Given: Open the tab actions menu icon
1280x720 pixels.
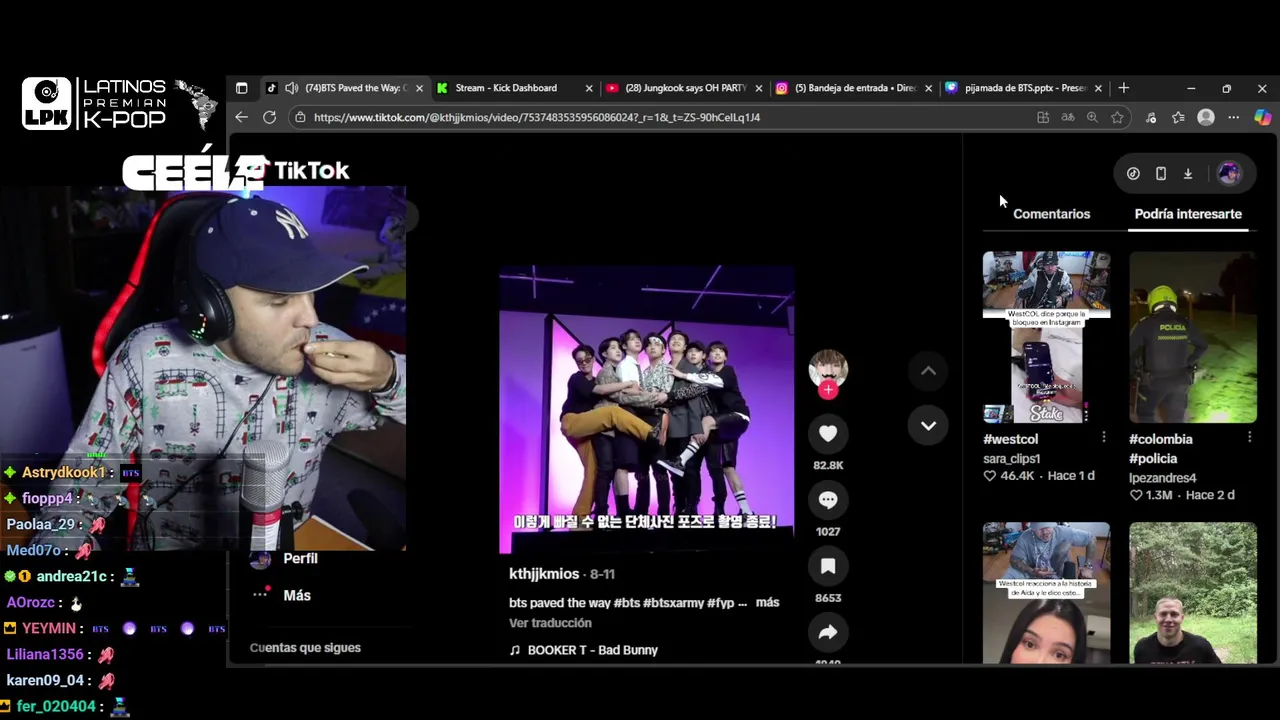Looking at the screenshot, I should 241,88.
